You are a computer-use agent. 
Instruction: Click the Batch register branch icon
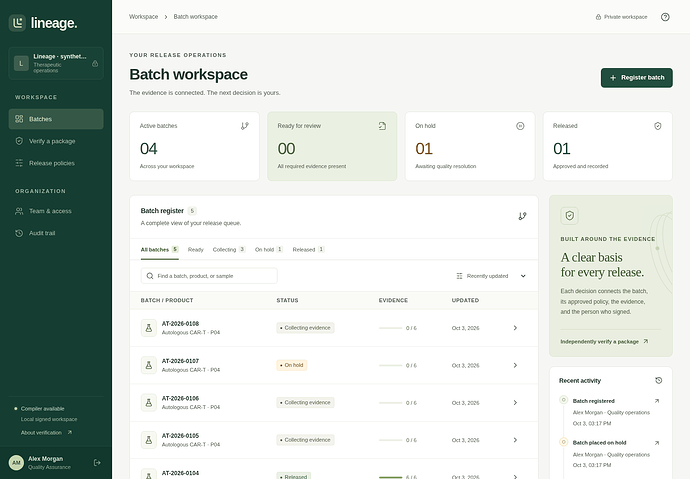click(522, 216)
